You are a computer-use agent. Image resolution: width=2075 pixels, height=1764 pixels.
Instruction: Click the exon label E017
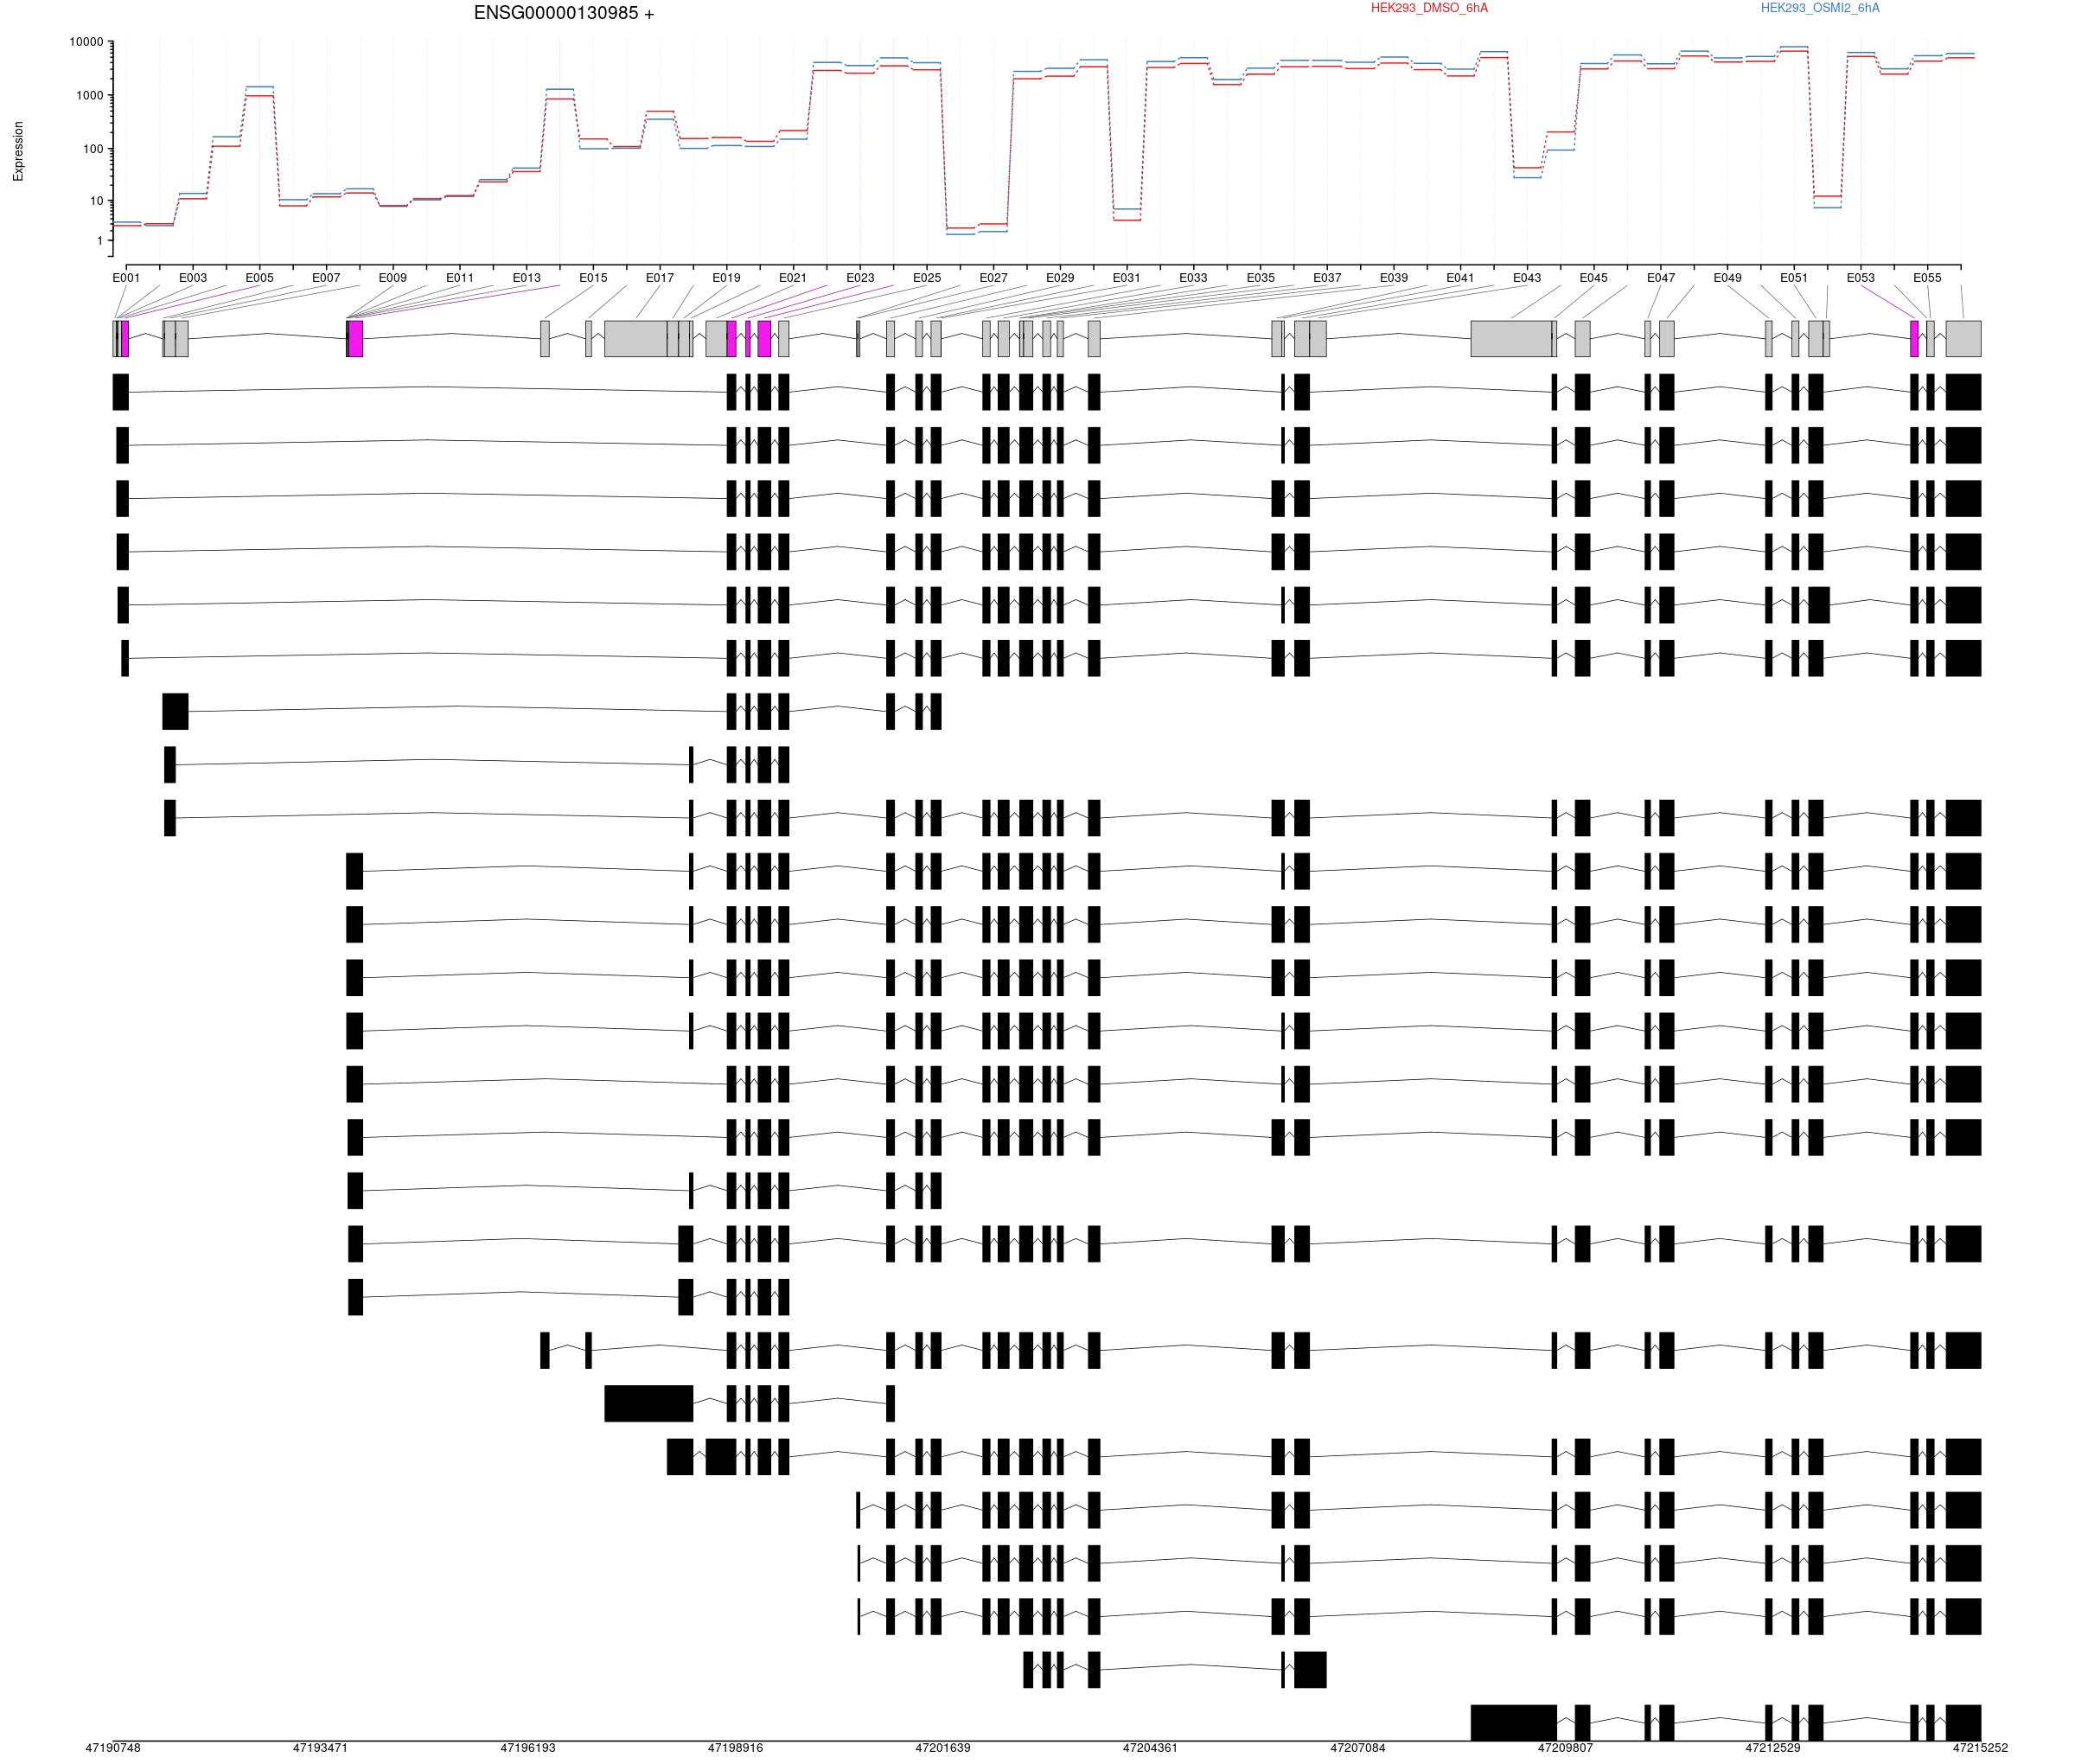pyautogui.click(x=660, y=278)
